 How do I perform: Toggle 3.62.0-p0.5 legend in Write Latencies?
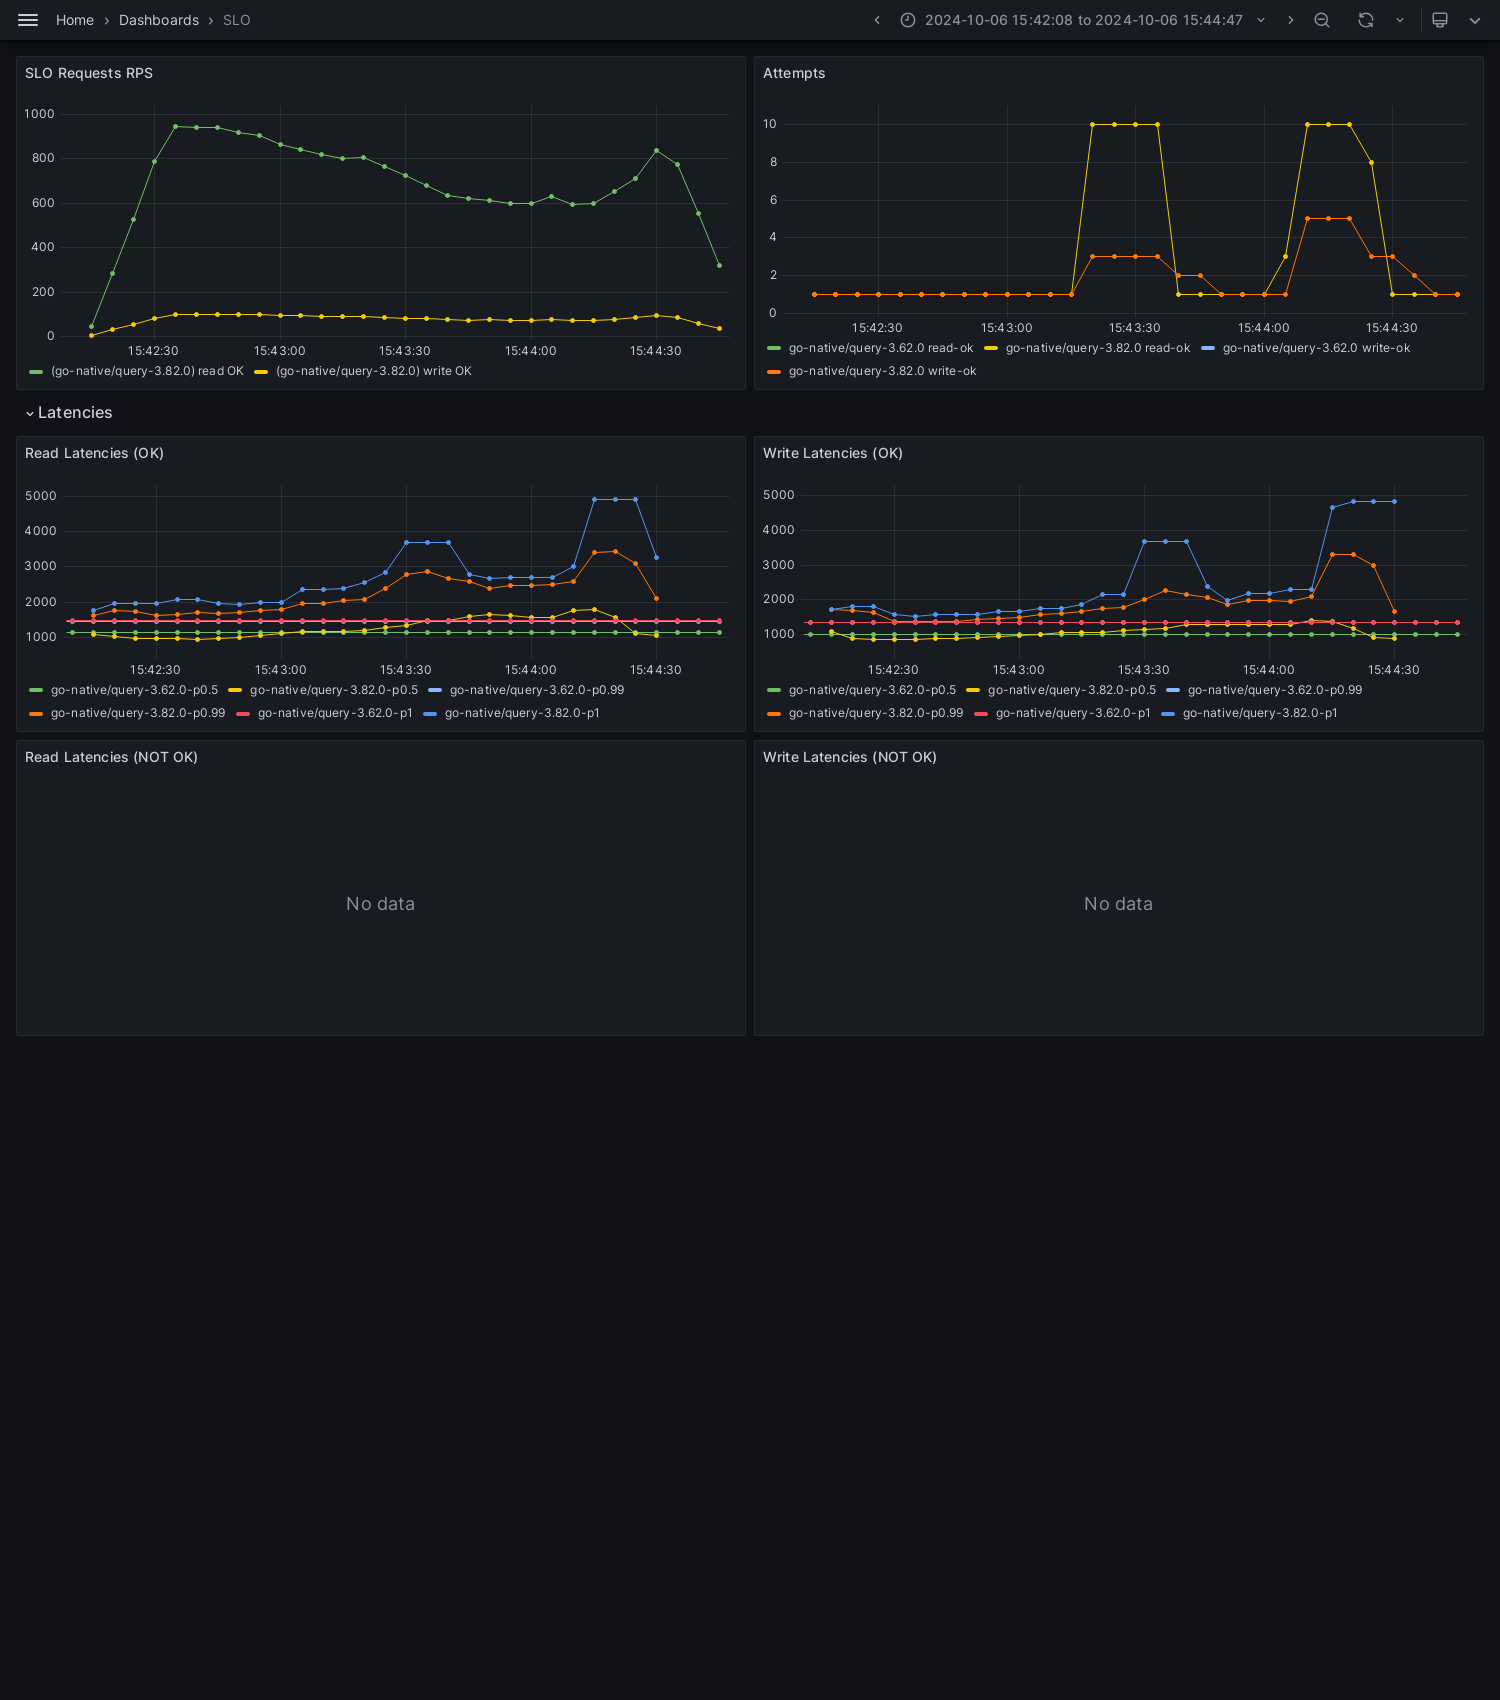click(x=872, y=690)
